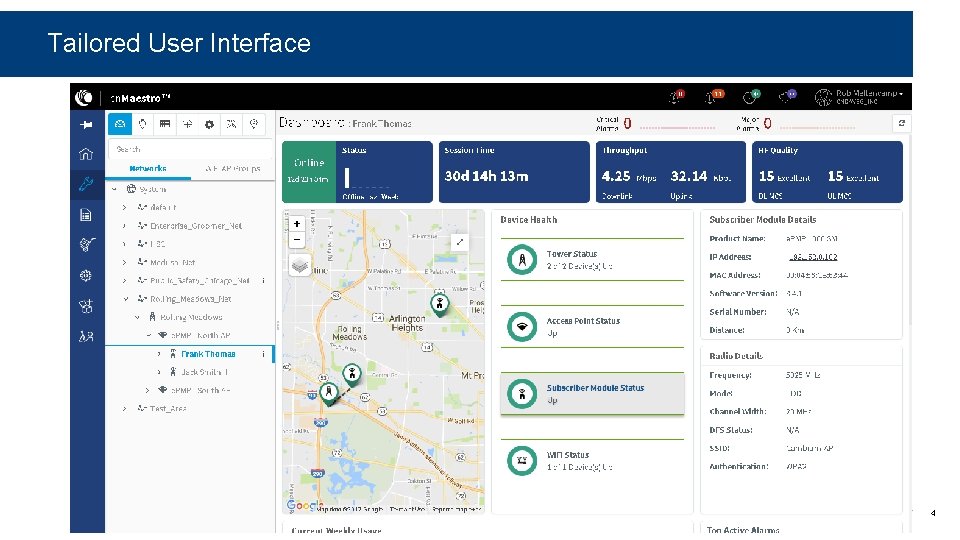Go to Home via the house sidebar icon
960x540 pixels.
86,154
